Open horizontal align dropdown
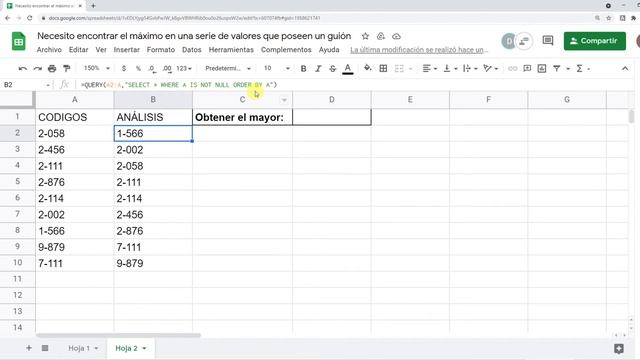 point(429,69)
